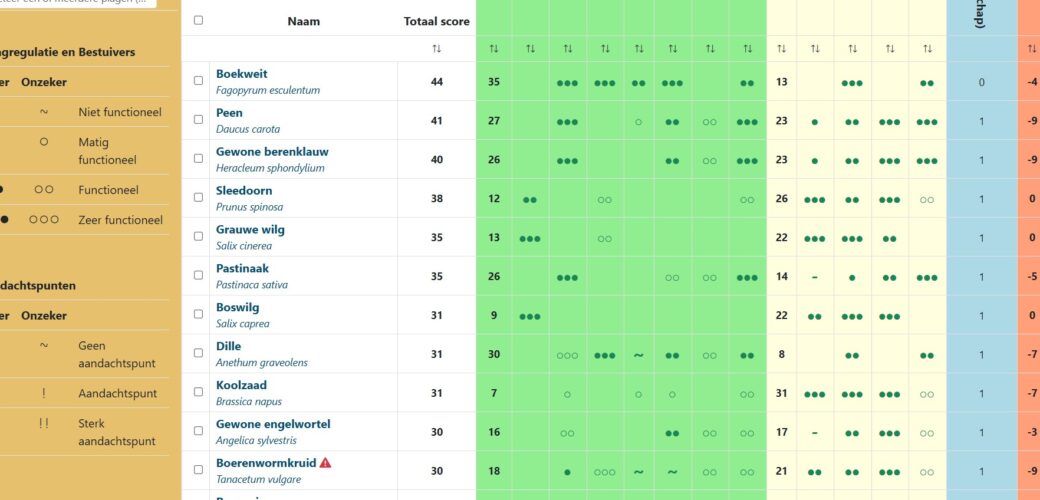Check the Boekweit row checkbox
This screenshot has width=1040, height=500.
tap(198, 81)
